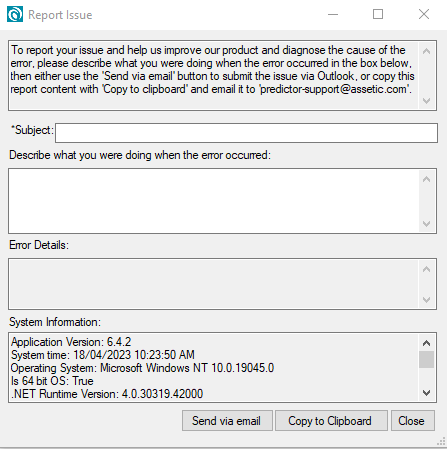Click down arrow of instructions box scrollbar
Image resolution: width=447 pixels, height=449 pixels.
click(426, 101)
